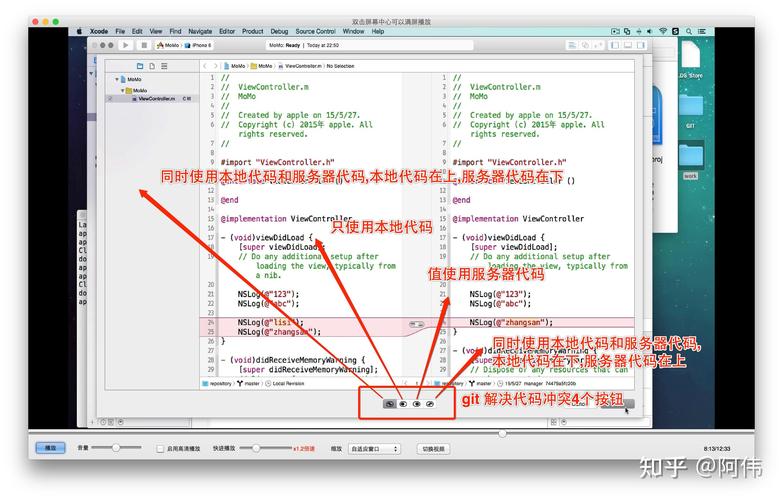Open the Help menu
This screenshot has width=783, height=500.
click(x=378, y=31)
